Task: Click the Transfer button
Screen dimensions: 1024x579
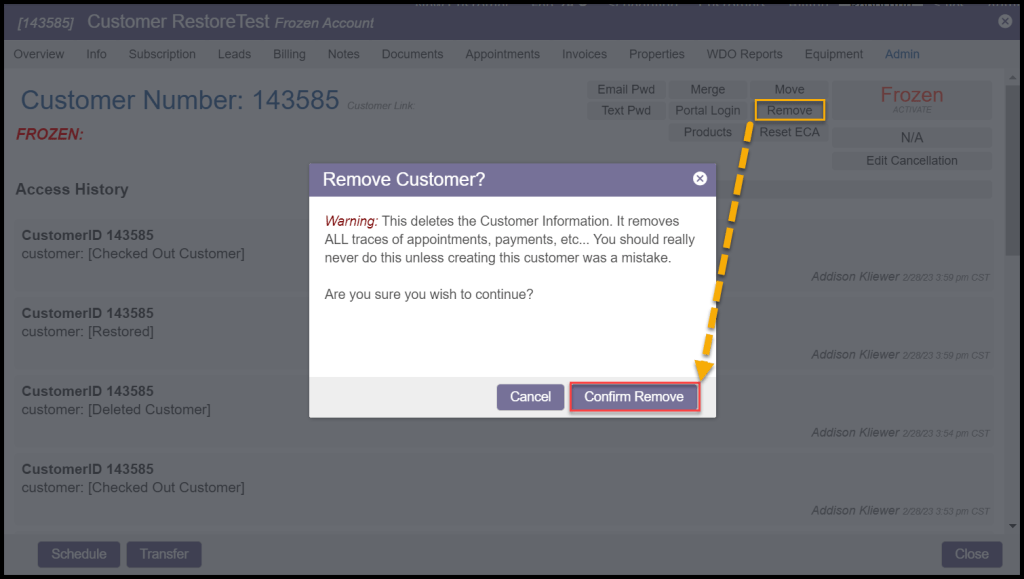Action: (164, 554)
